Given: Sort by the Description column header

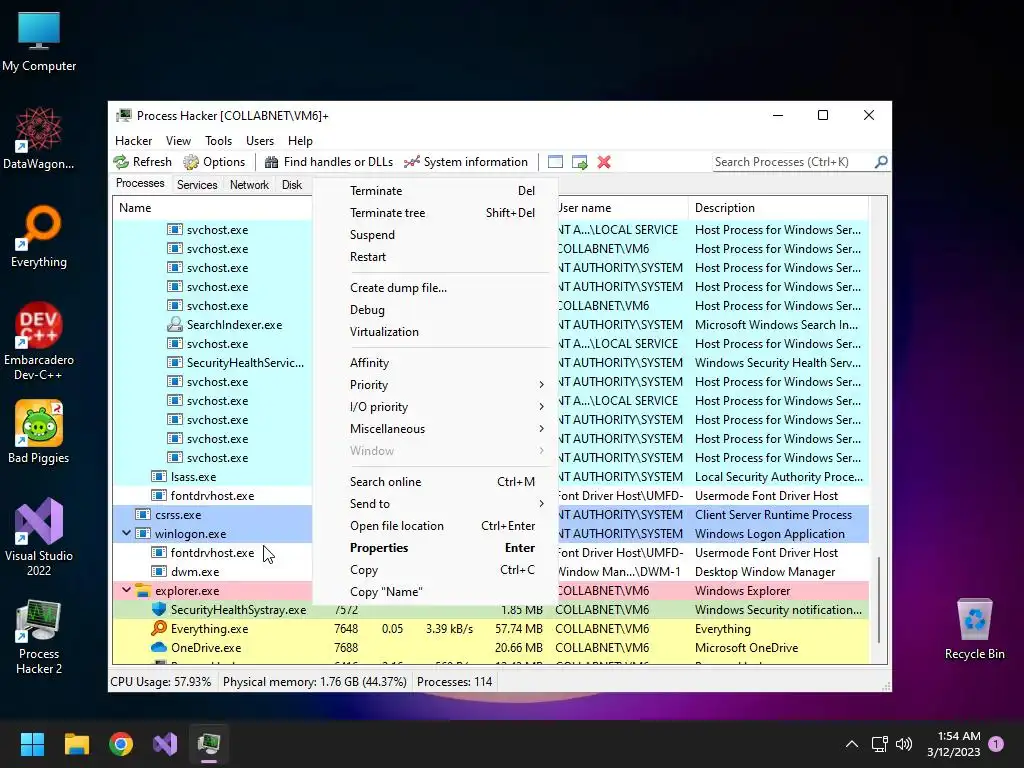Looking at the screenshot, I should (778, 208).
